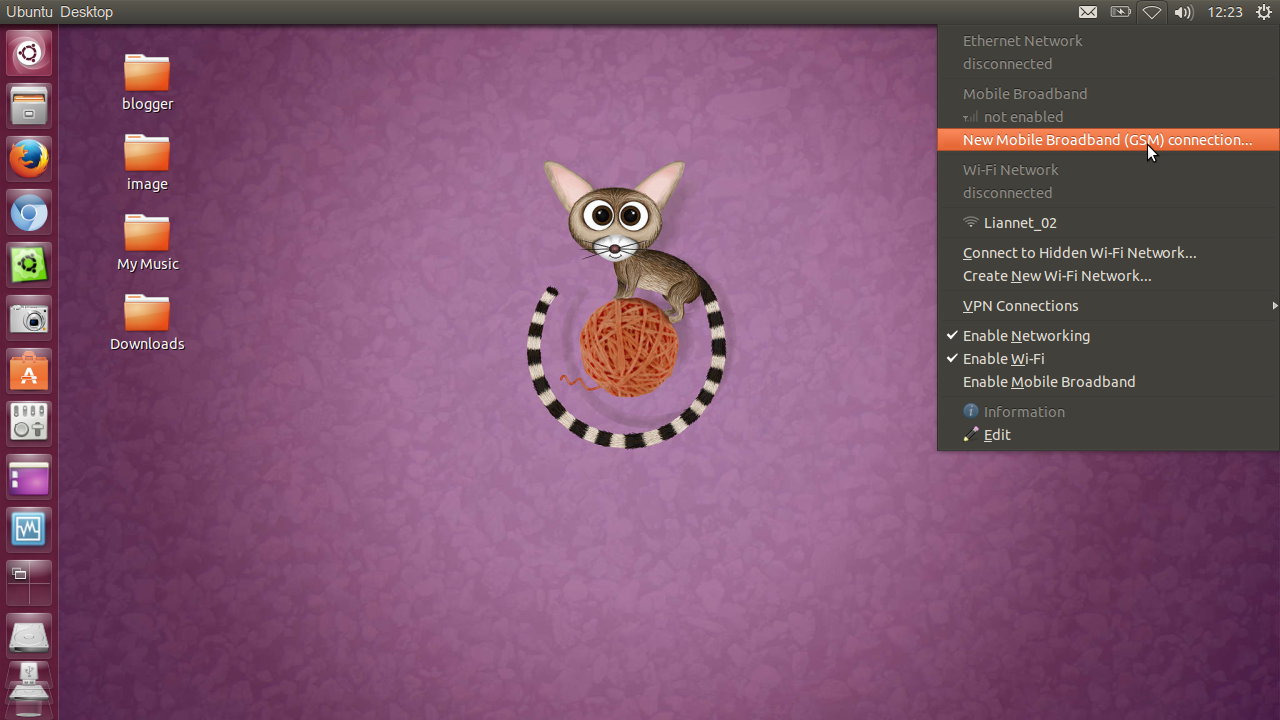This screenshot has width=1280, height=720.
Task: Open the System Monitor from the launcher
Action: pos(28,529)
